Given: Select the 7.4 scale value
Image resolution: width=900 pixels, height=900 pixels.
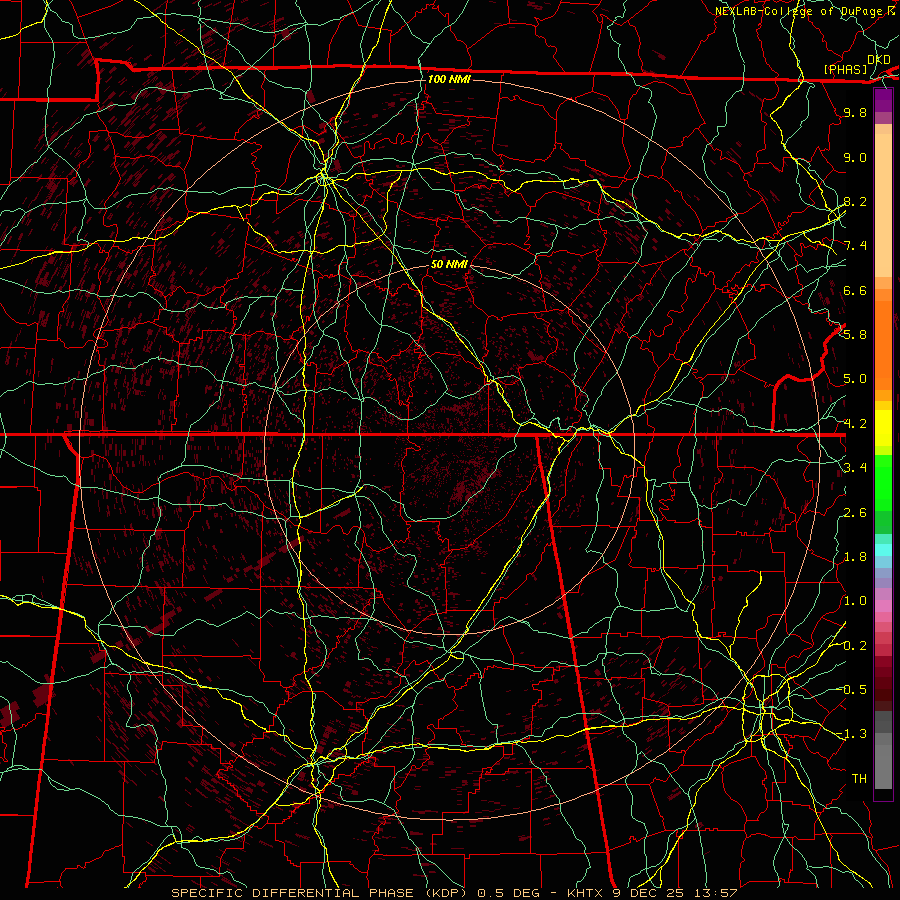Looking at the screenshot, I should [855, 246].
